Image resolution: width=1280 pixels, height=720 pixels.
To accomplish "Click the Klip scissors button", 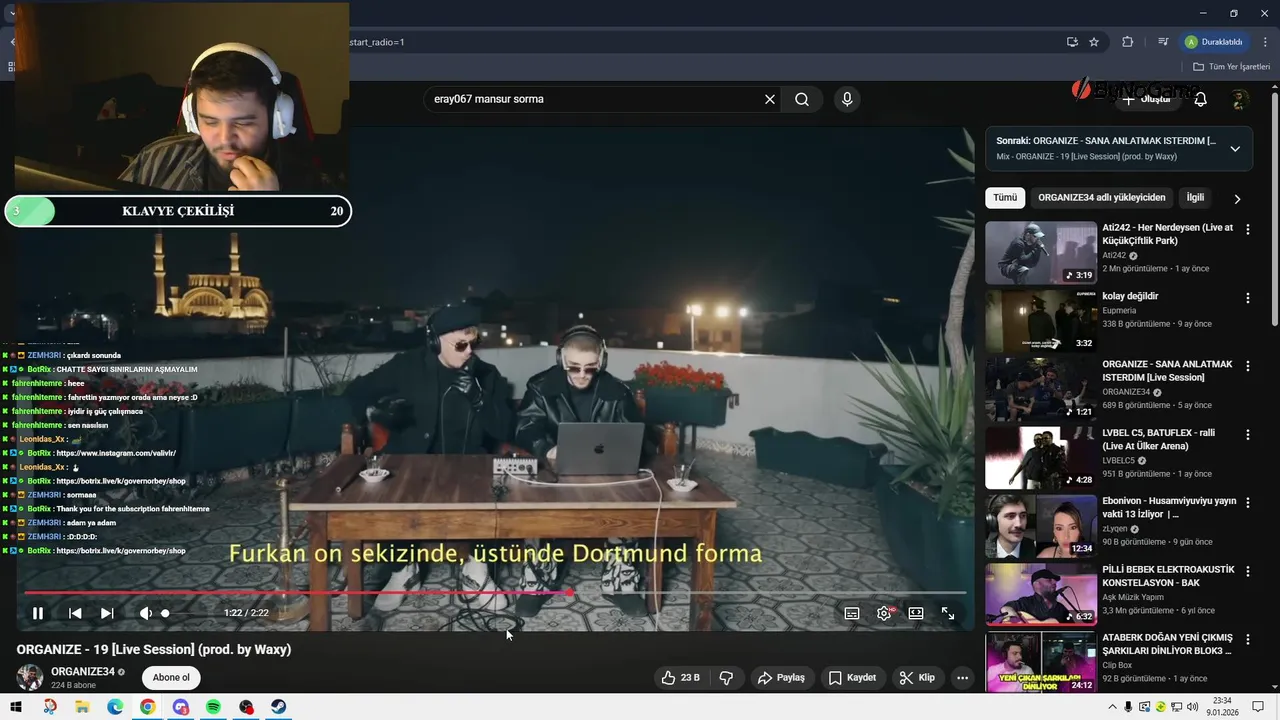I will 917,678.
